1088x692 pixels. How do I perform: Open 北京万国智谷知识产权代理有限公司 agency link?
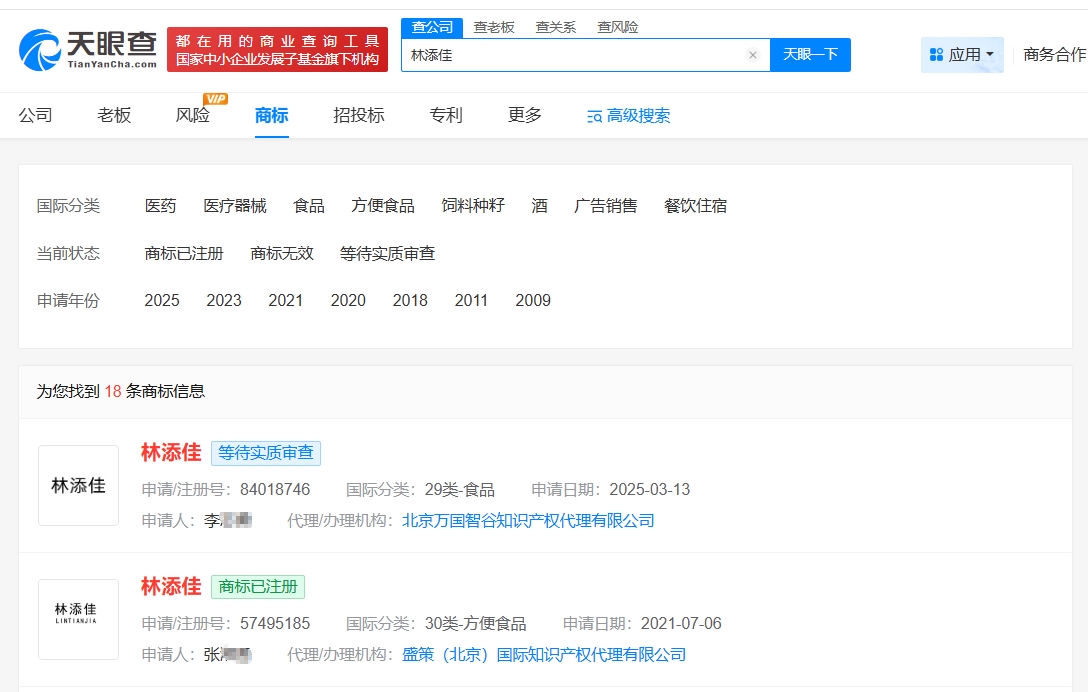point(528,521)
